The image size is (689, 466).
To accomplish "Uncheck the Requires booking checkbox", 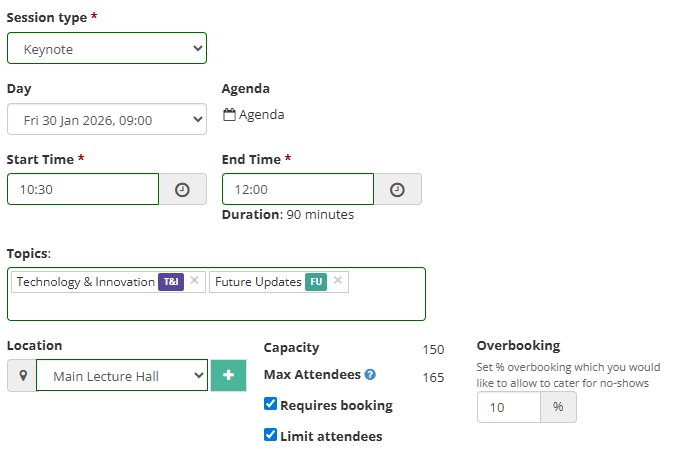I will point(270,405).
